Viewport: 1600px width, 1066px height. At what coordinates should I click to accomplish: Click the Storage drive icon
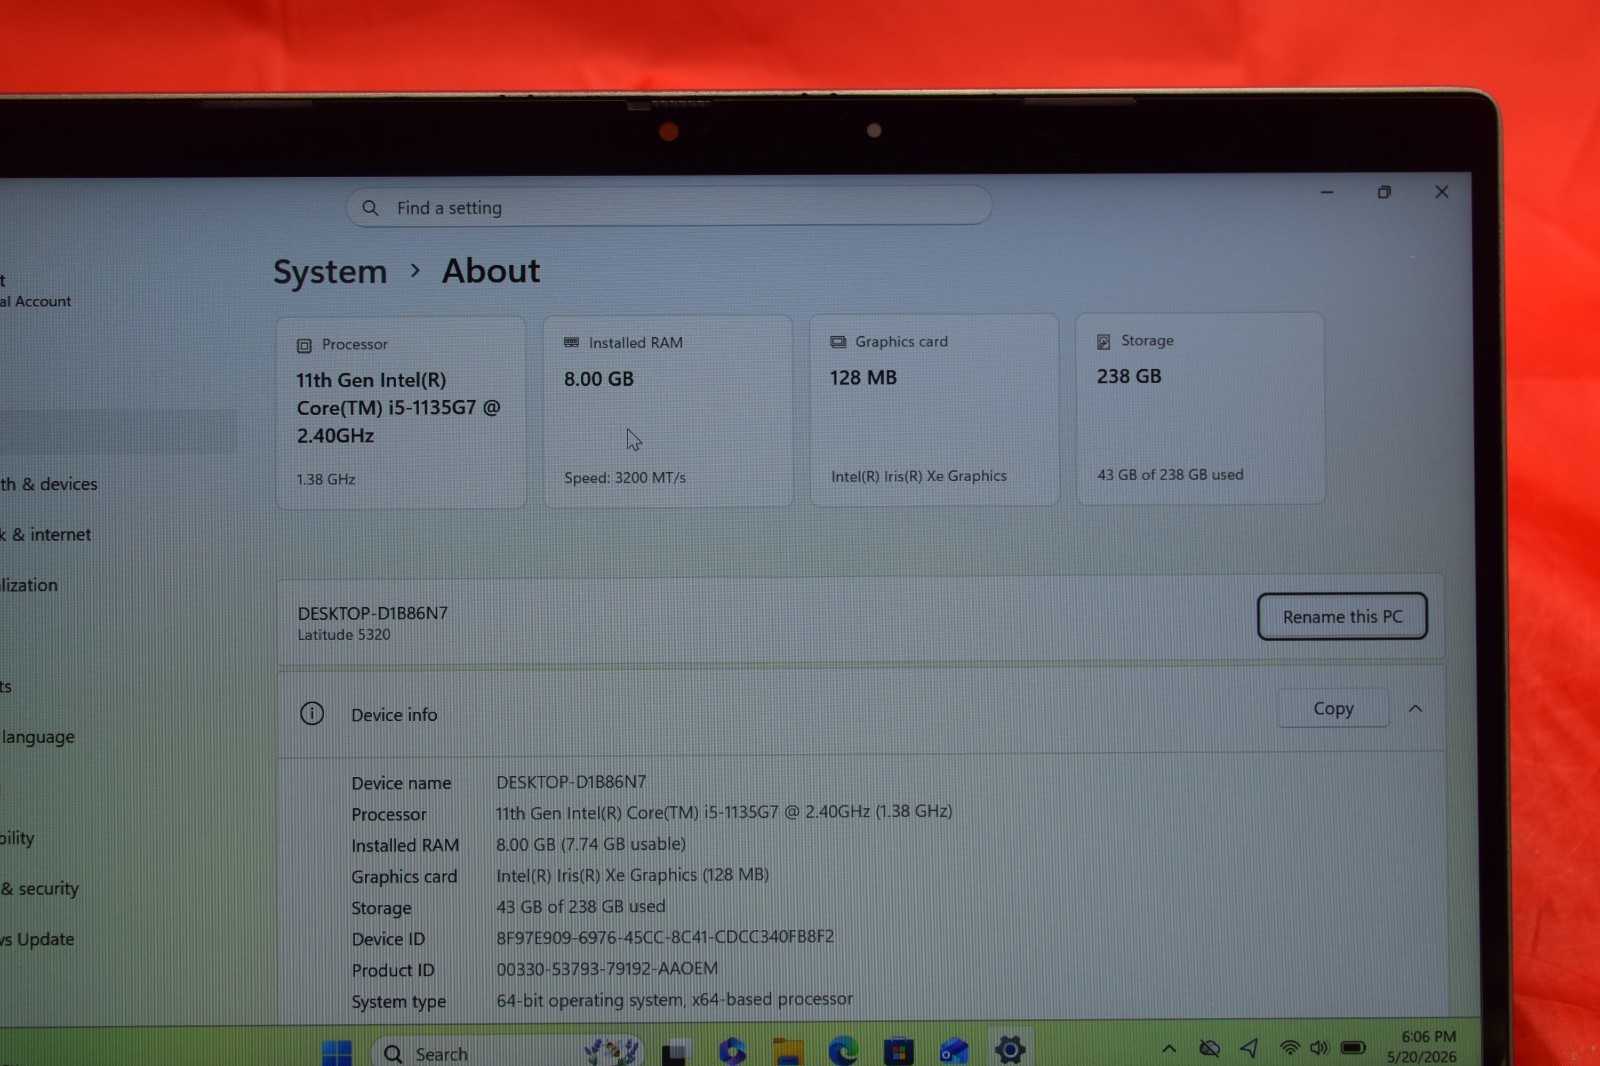(x=1104, y=342)
